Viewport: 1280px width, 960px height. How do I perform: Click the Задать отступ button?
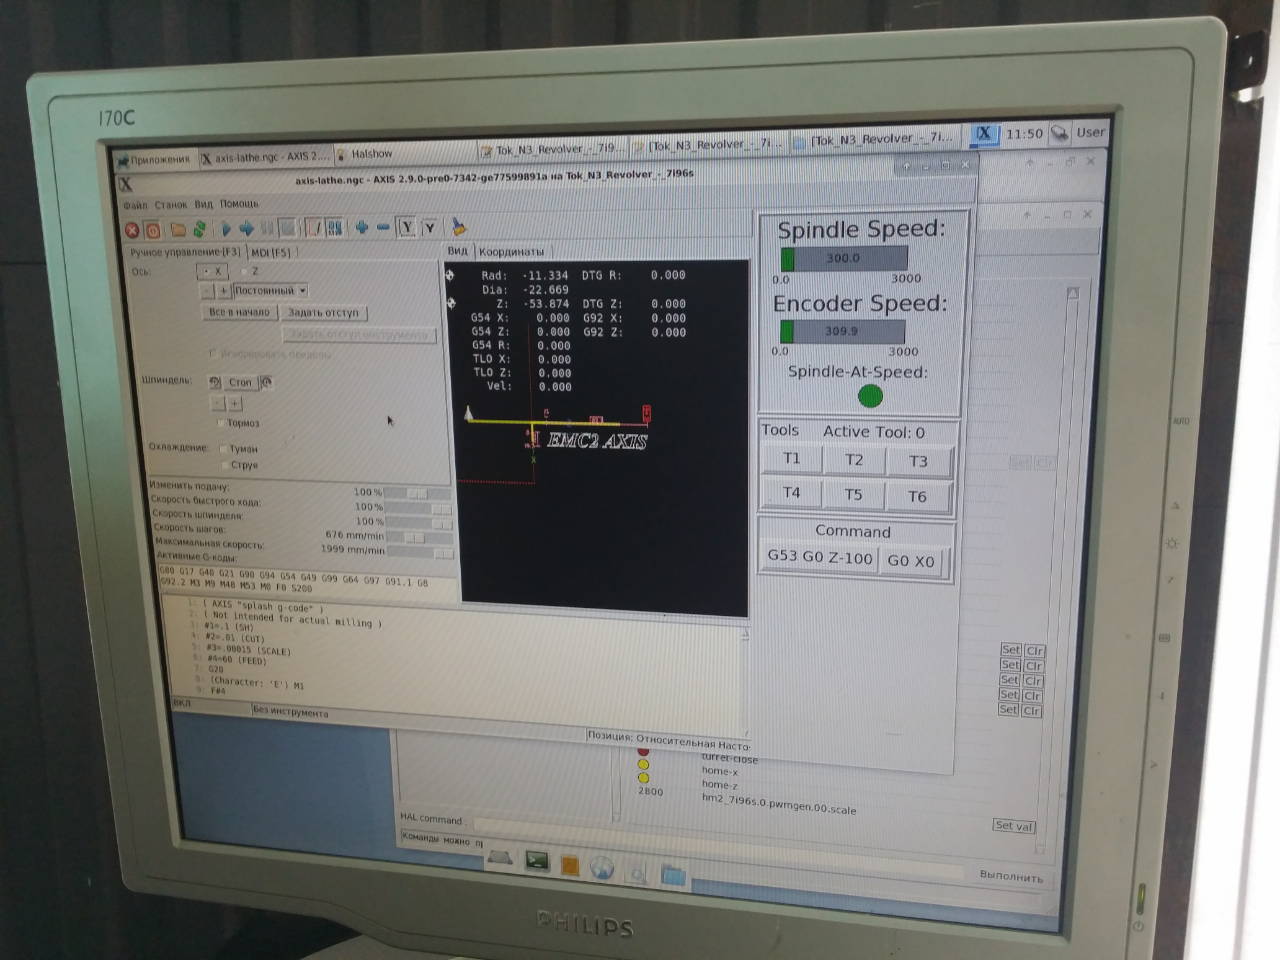tap(323, 312)
